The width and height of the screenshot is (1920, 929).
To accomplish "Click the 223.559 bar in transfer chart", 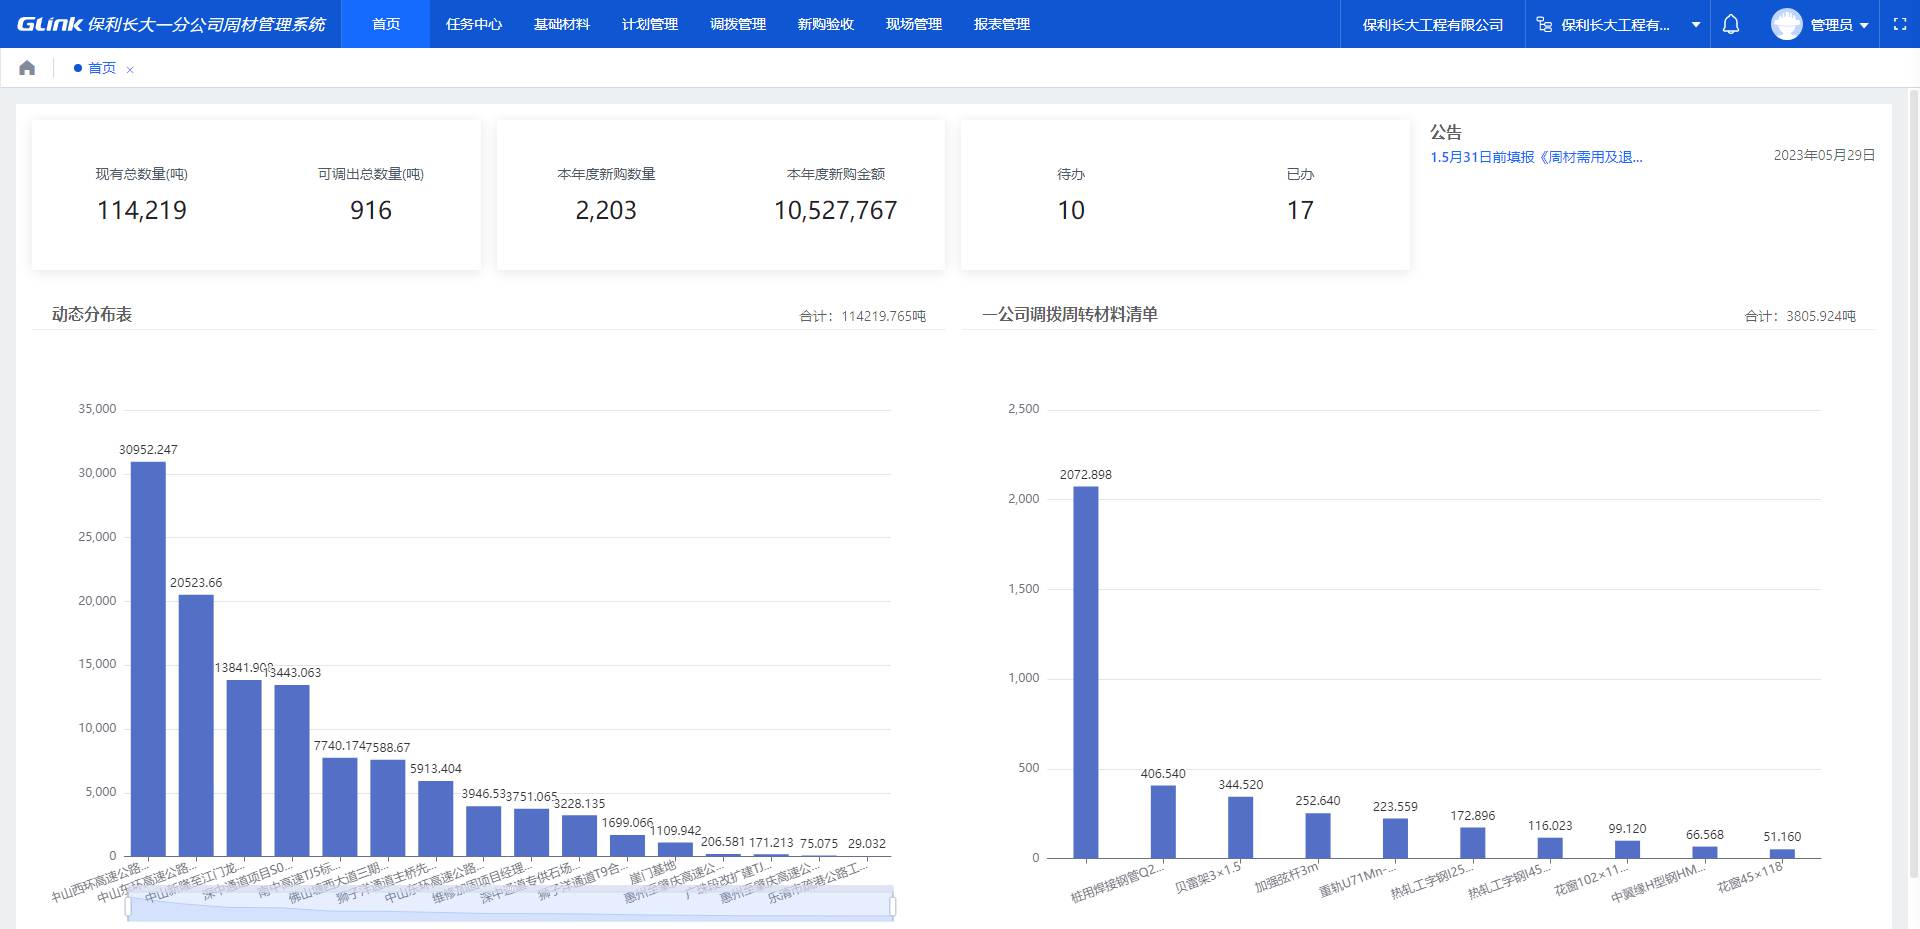I will (1395, 838).
